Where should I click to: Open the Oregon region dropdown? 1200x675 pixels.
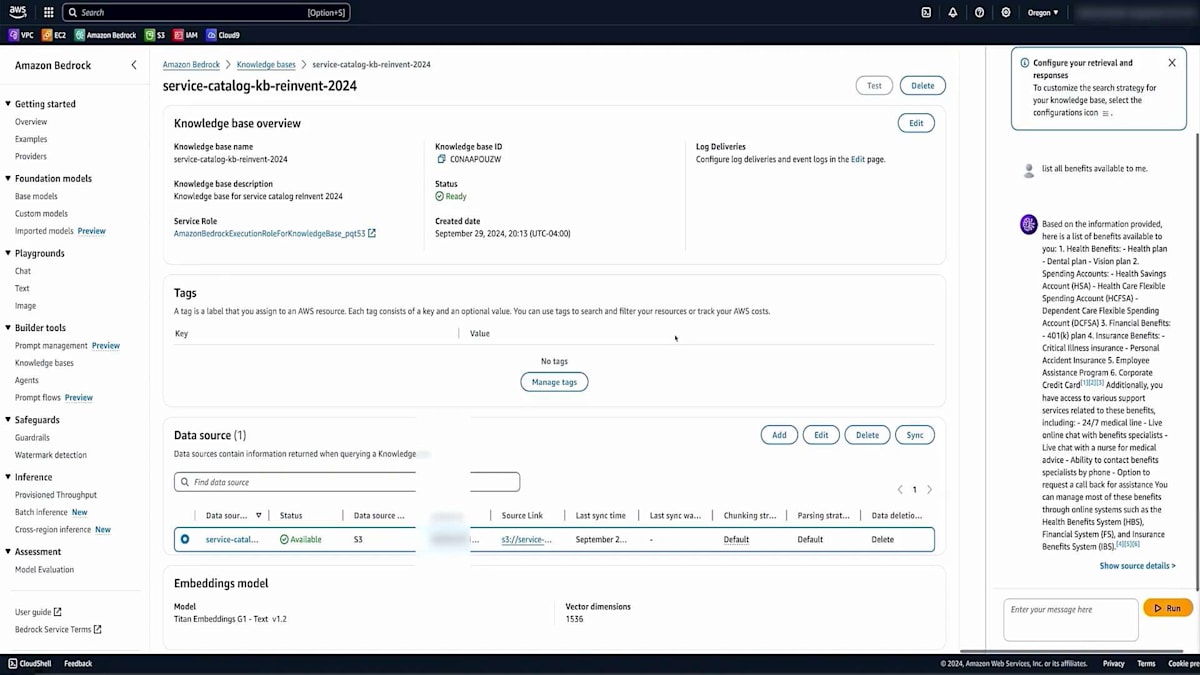coord(1042,13)
